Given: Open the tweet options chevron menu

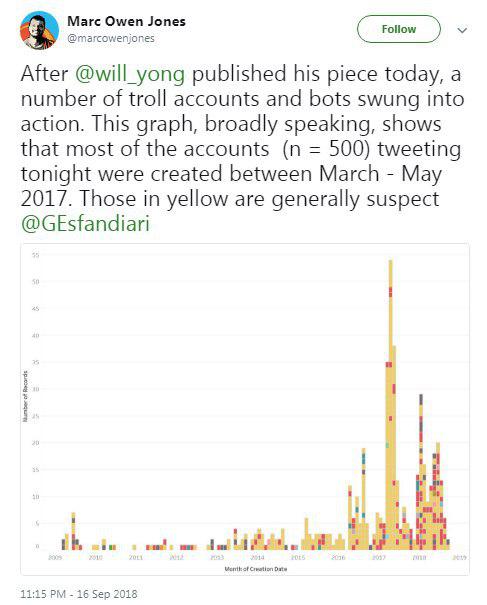Looking at the screenshot, I should pos(462,30).
